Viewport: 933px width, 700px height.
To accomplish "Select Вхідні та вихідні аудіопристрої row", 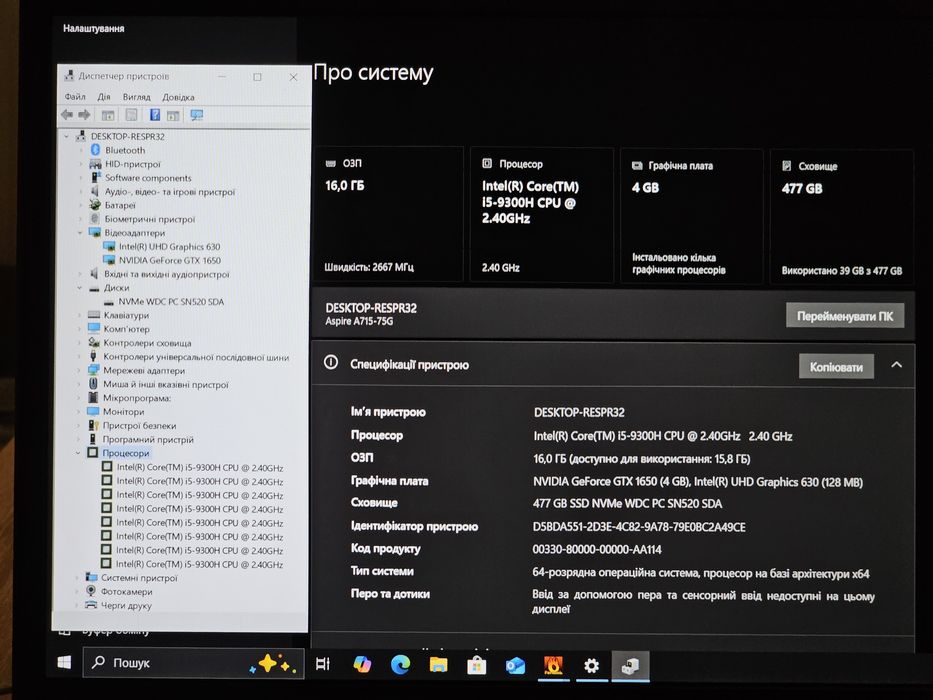I will (x=167, y=274).
